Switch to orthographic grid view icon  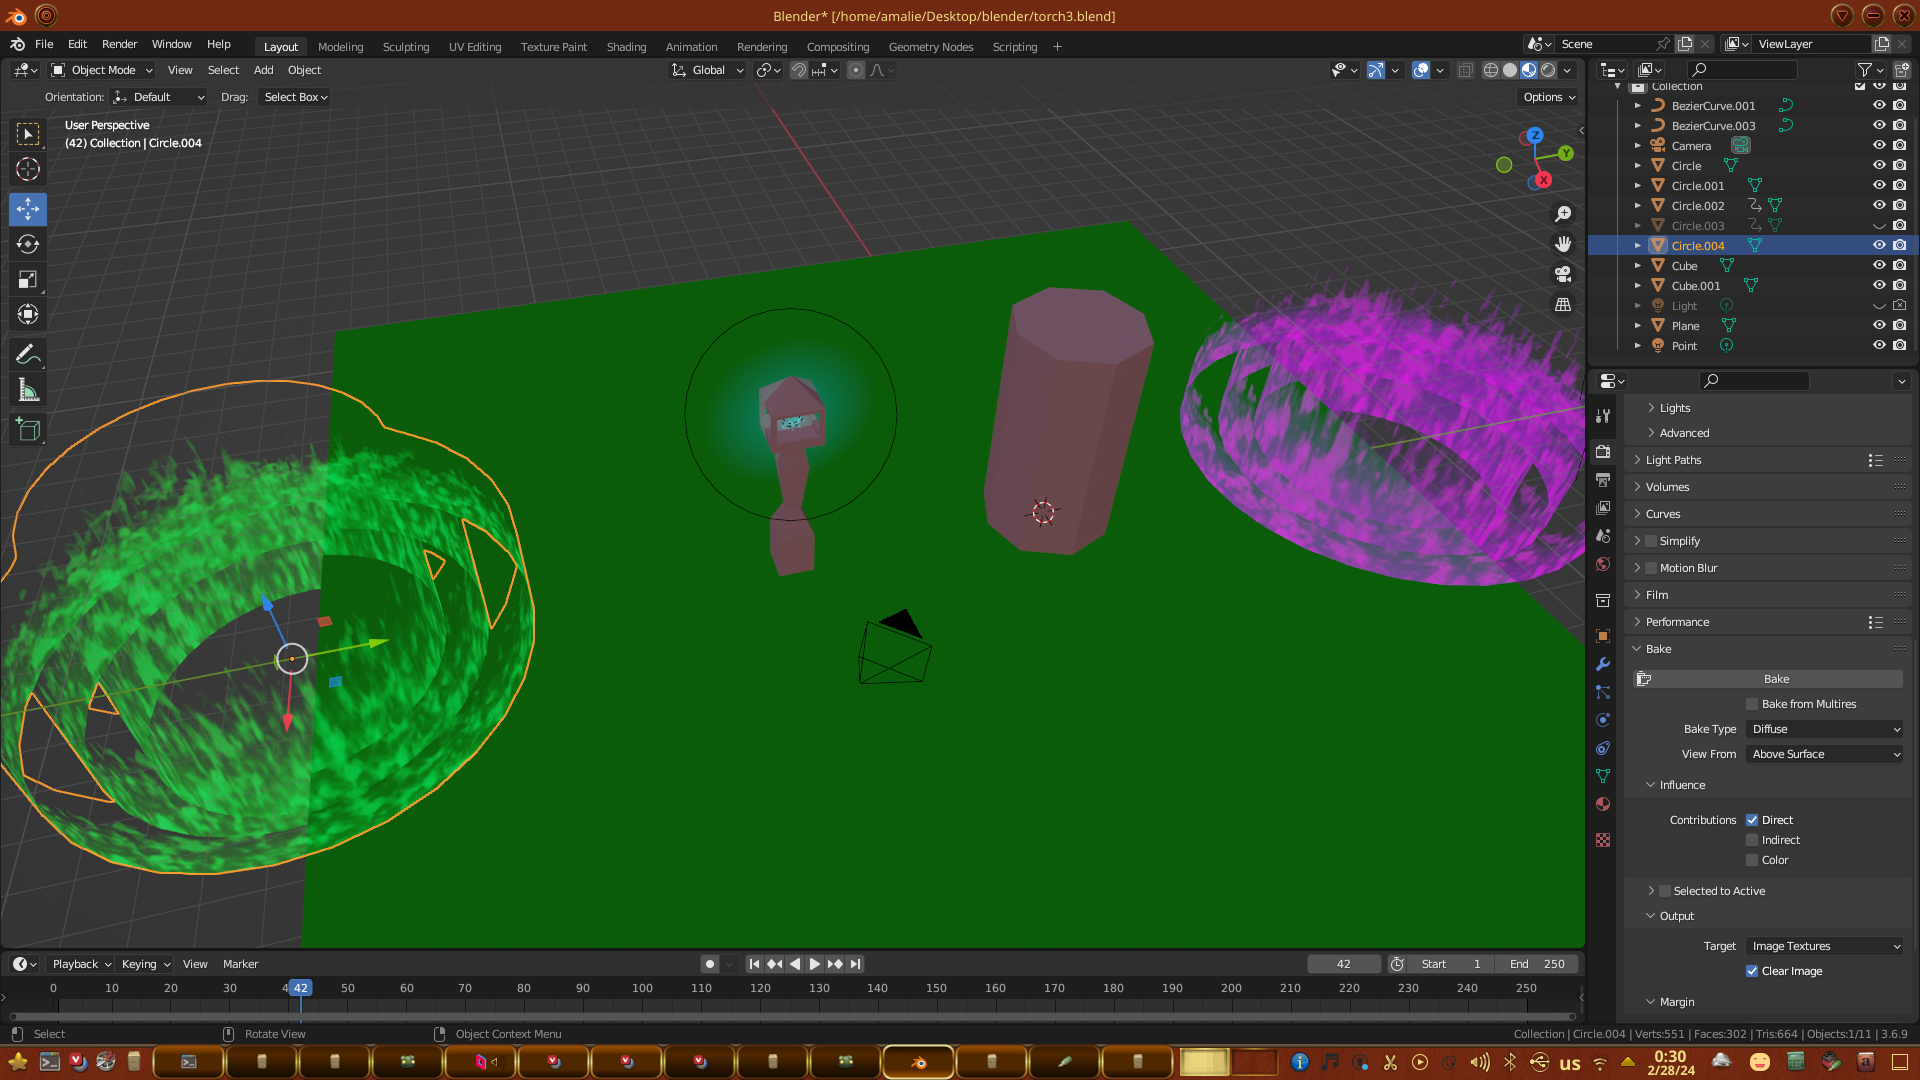pyautogui.click(x=1563, y=305)
